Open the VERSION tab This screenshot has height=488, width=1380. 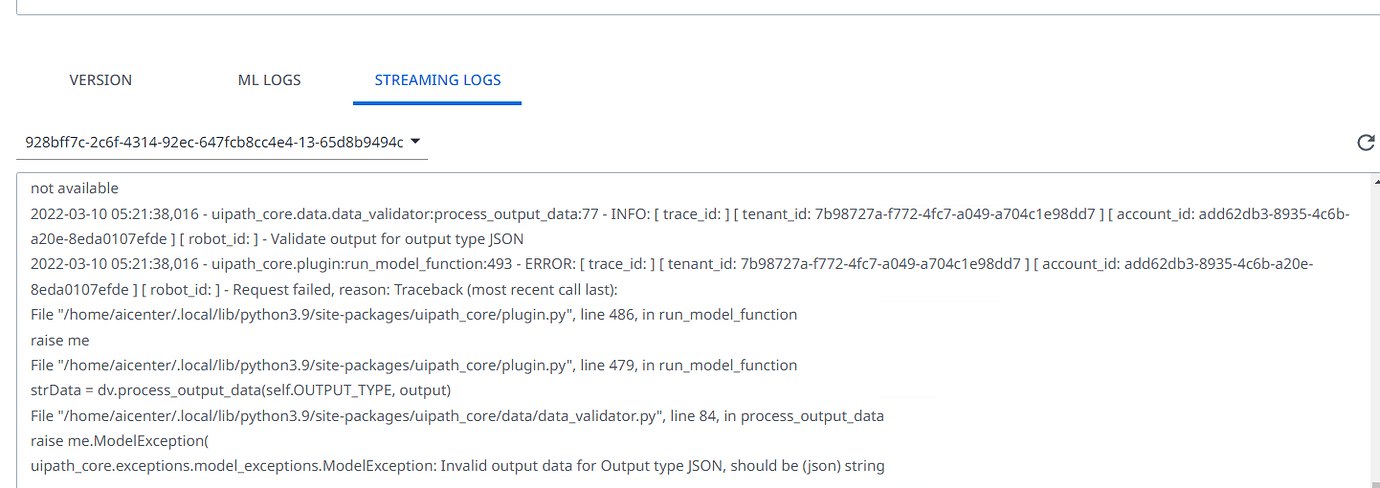click(x=100, y=80)
